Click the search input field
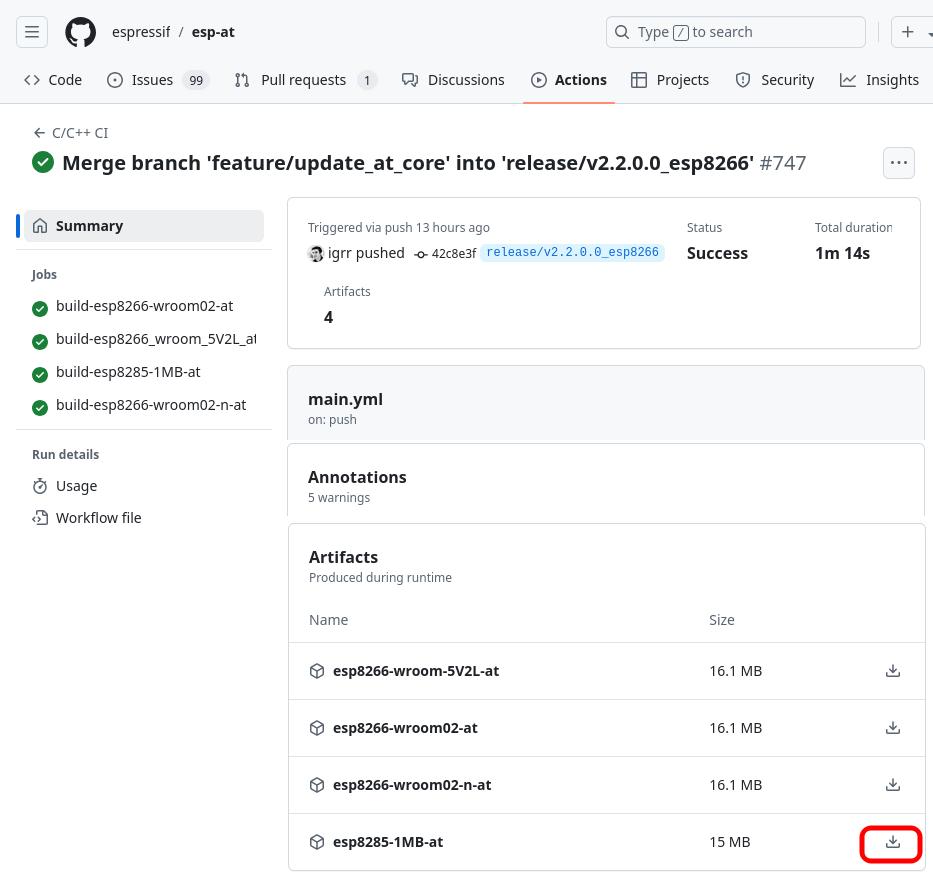 click(735, 32)
